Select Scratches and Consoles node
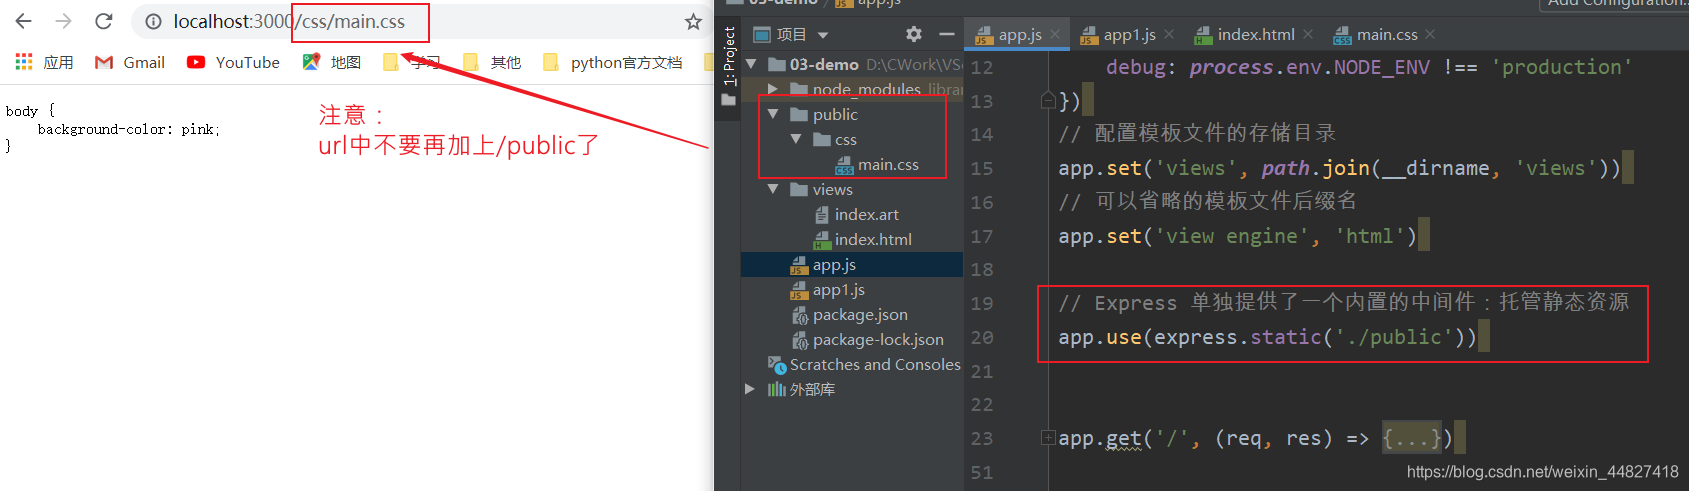Image resolution: width=1689 pixels, height=491 pixels. point(864,364)
